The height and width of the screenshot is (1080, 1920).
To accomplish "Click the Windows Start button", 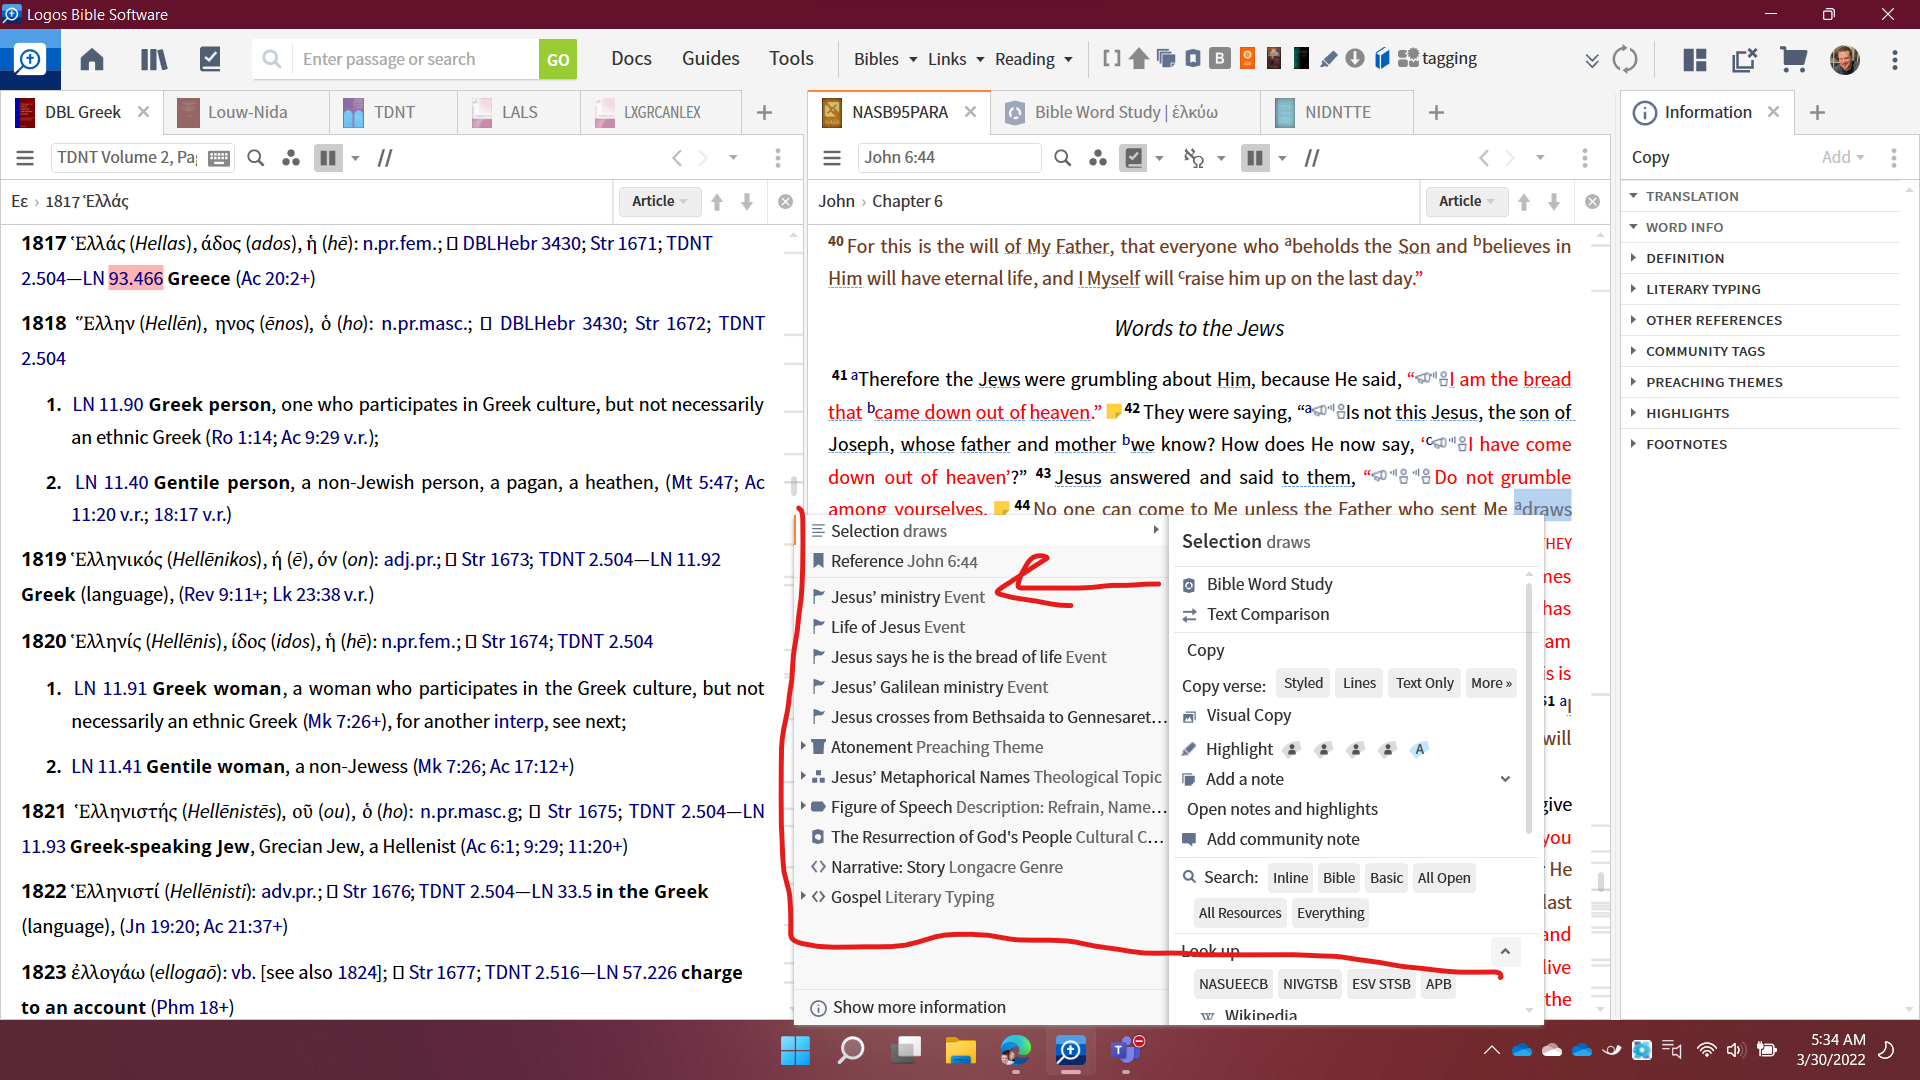I will [796, 1050].
